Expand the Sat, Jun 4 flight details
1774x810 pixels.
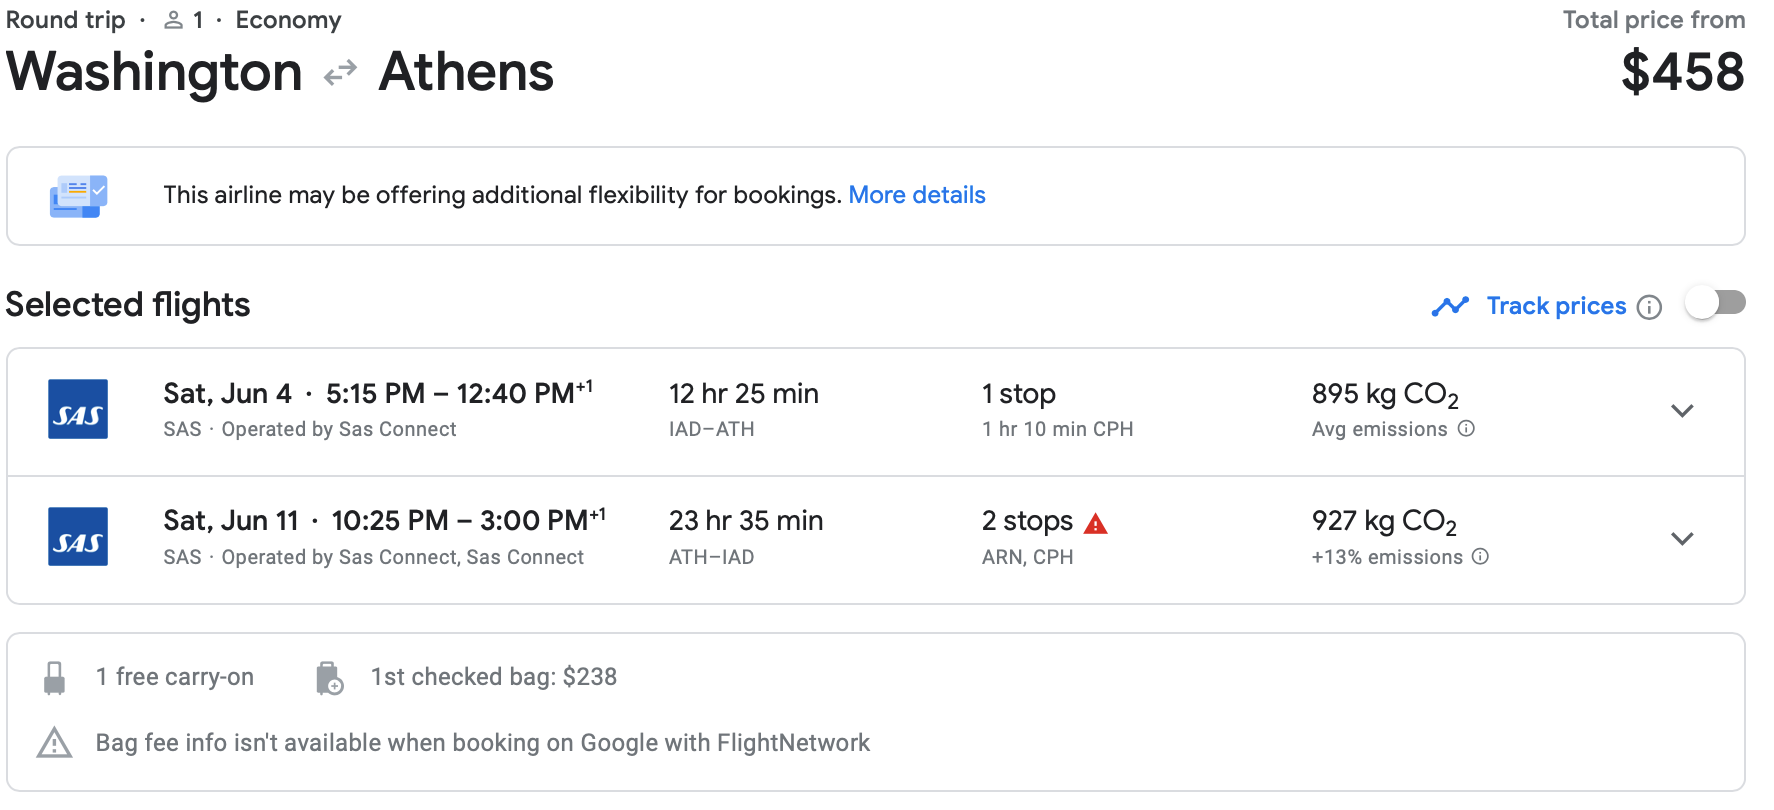click(1682, 411)
